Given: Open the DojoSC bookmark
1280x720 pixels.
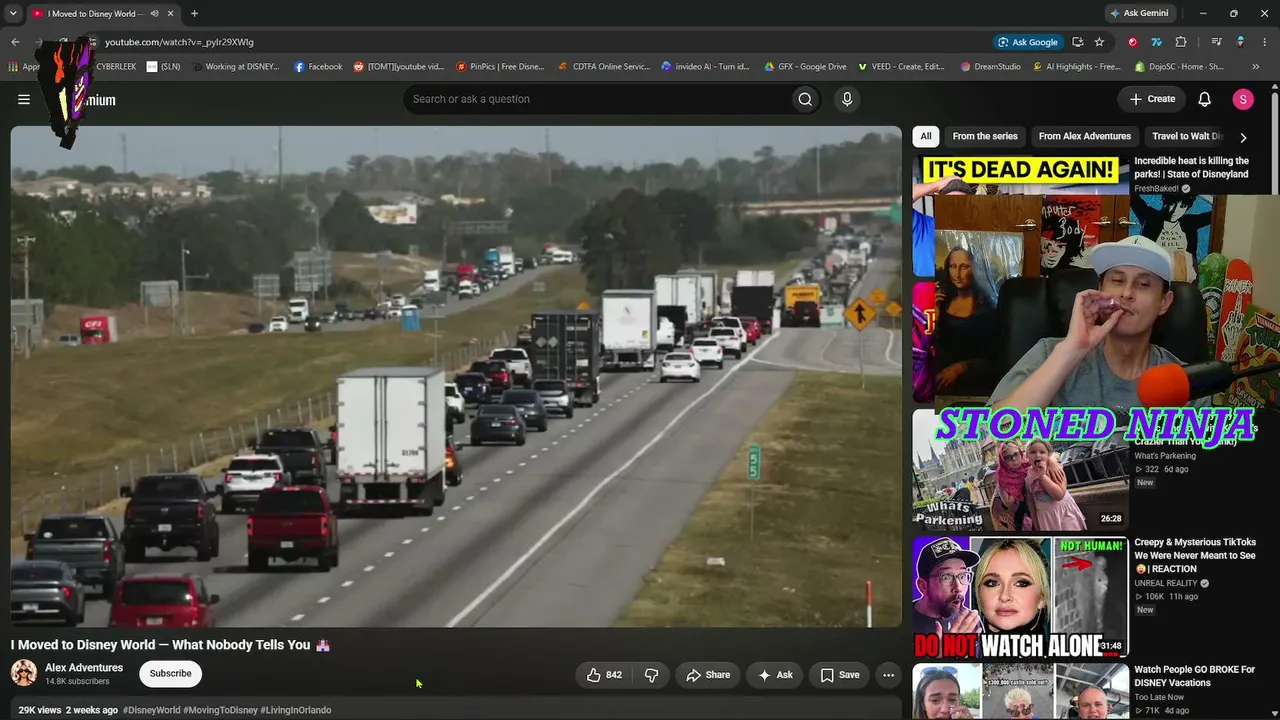Looking at the screenshot, I should coord(1179,67).
